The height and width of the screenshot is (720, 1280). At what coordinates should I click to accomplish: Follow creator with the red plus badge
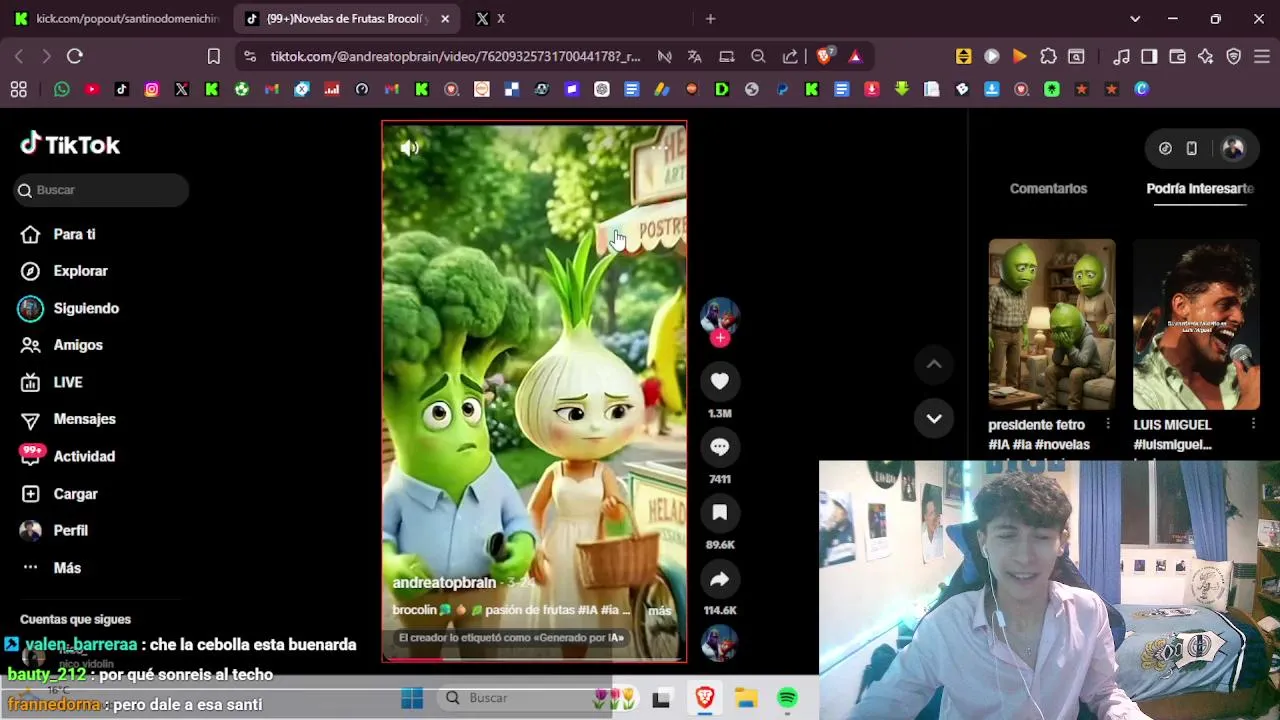click(720, 338)
